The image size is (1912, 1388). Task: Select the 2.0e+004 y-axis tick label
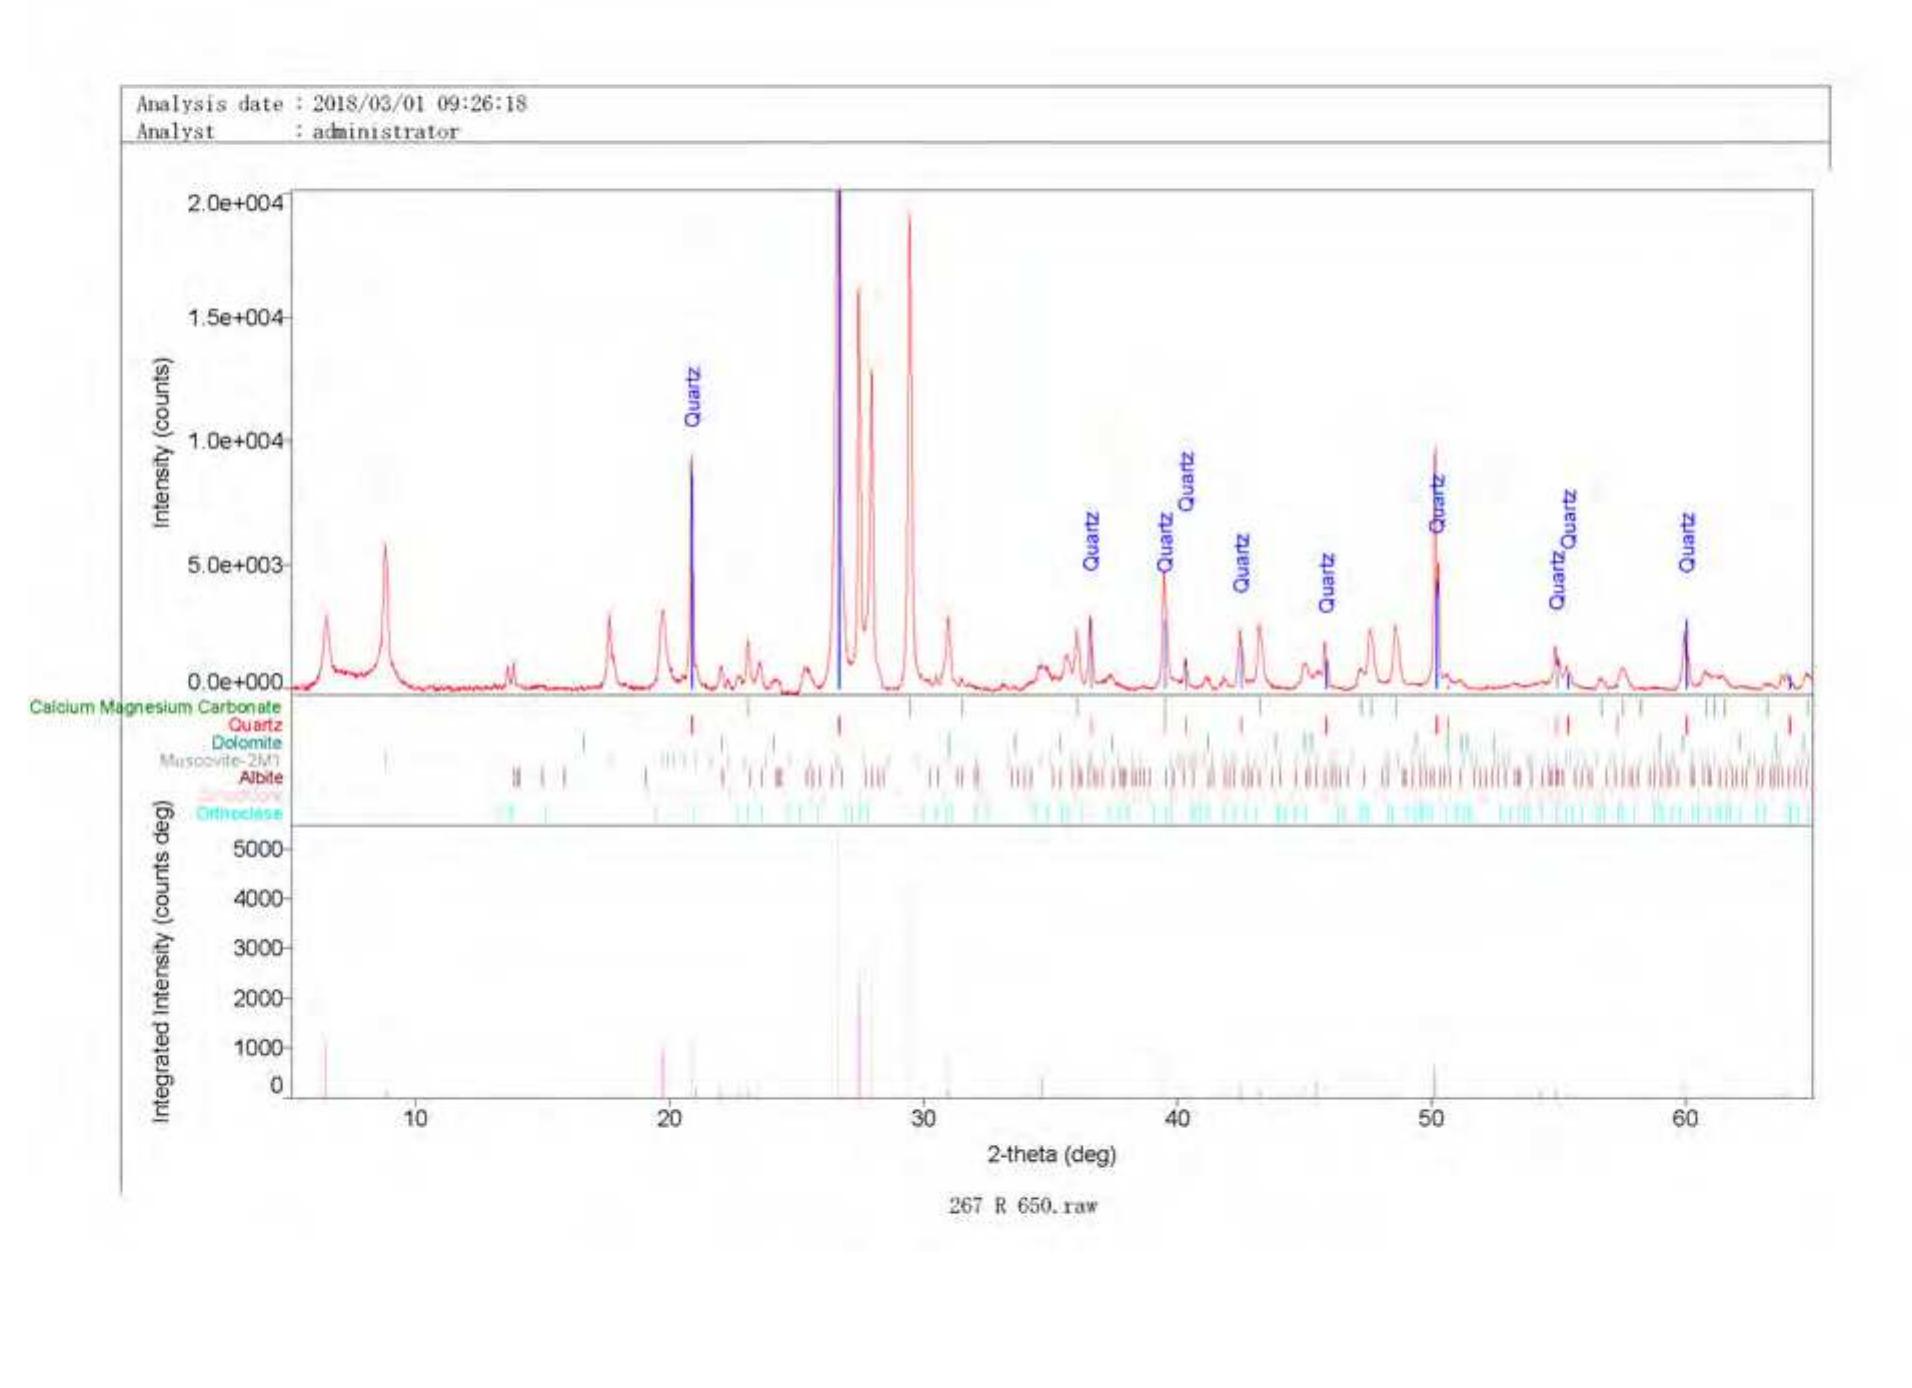pyautogui.click(x=235, y=204)
